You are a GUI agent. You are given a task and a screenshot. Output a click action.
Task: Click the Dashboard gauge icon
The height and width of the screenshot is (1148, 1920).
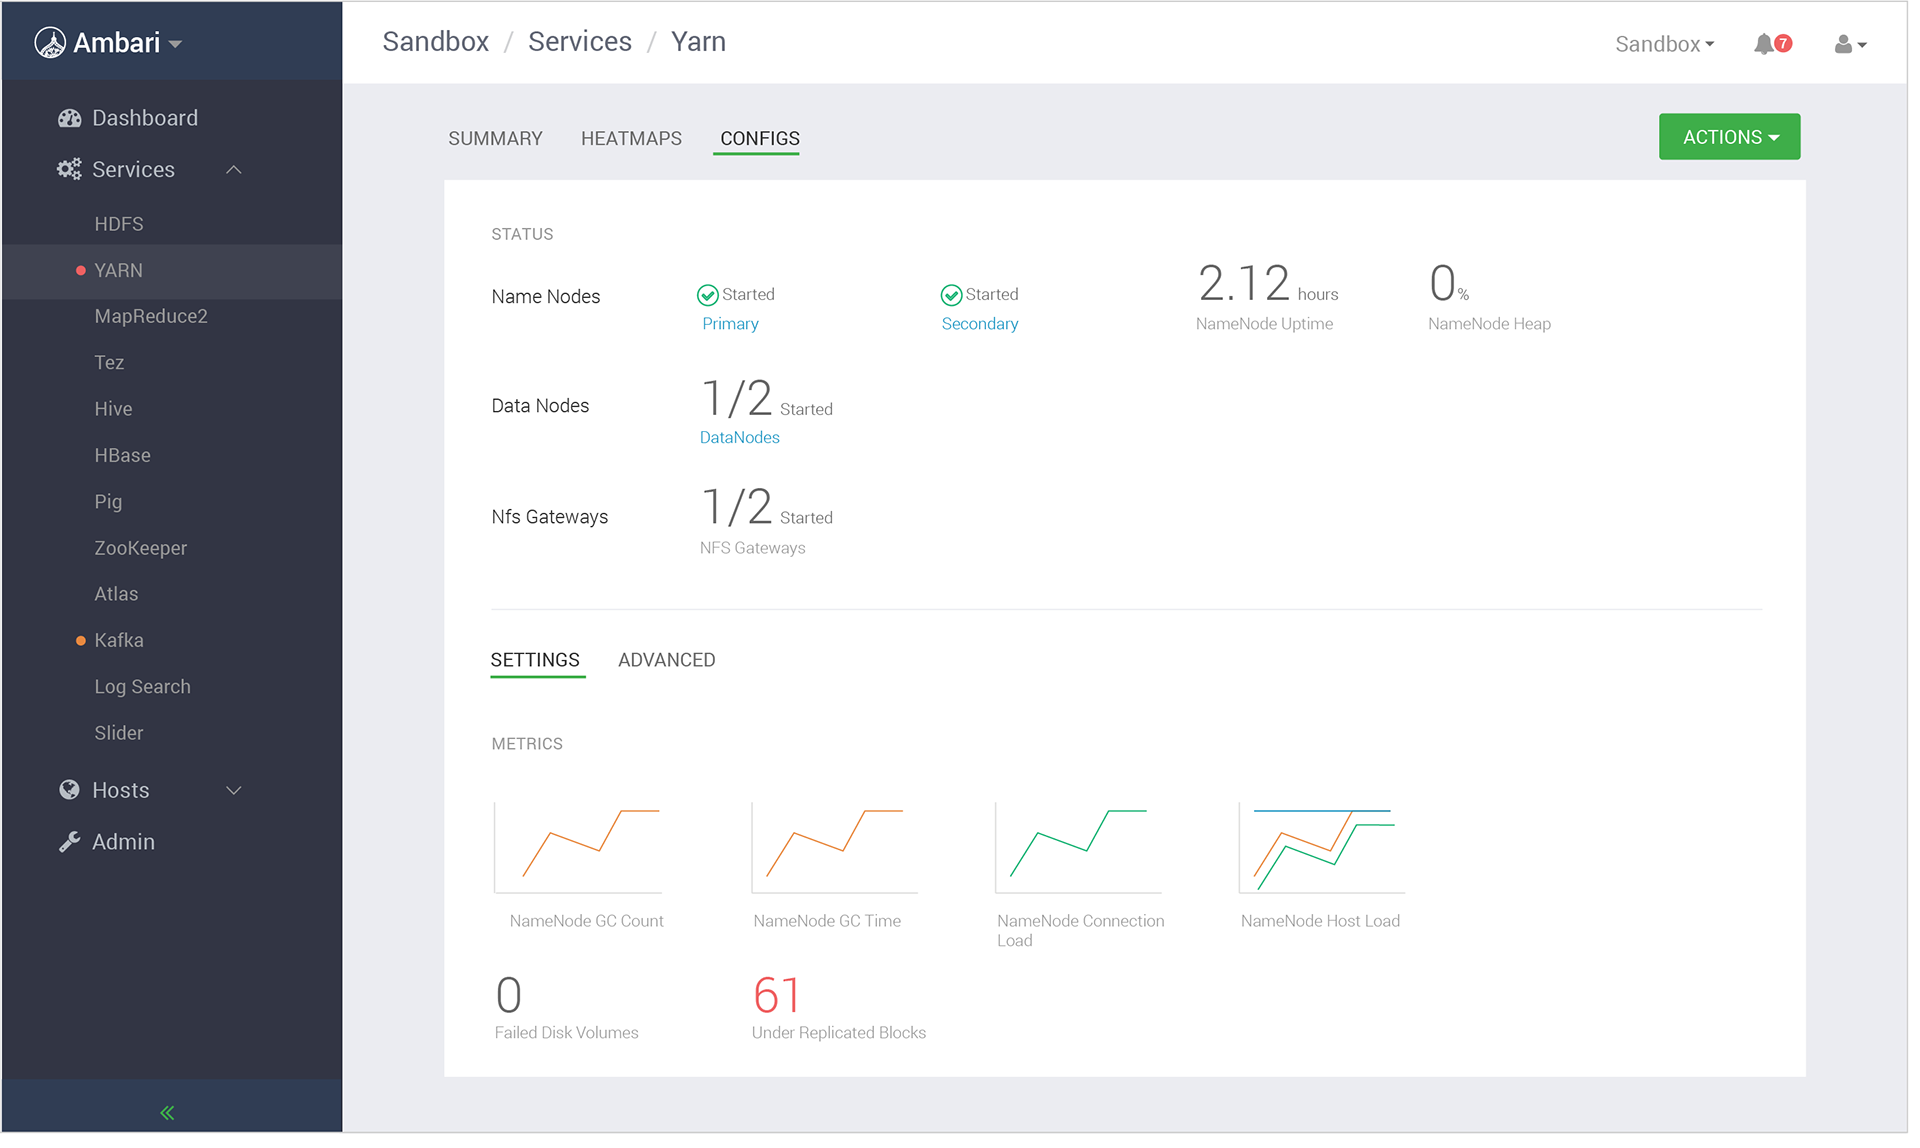(70, 118)
